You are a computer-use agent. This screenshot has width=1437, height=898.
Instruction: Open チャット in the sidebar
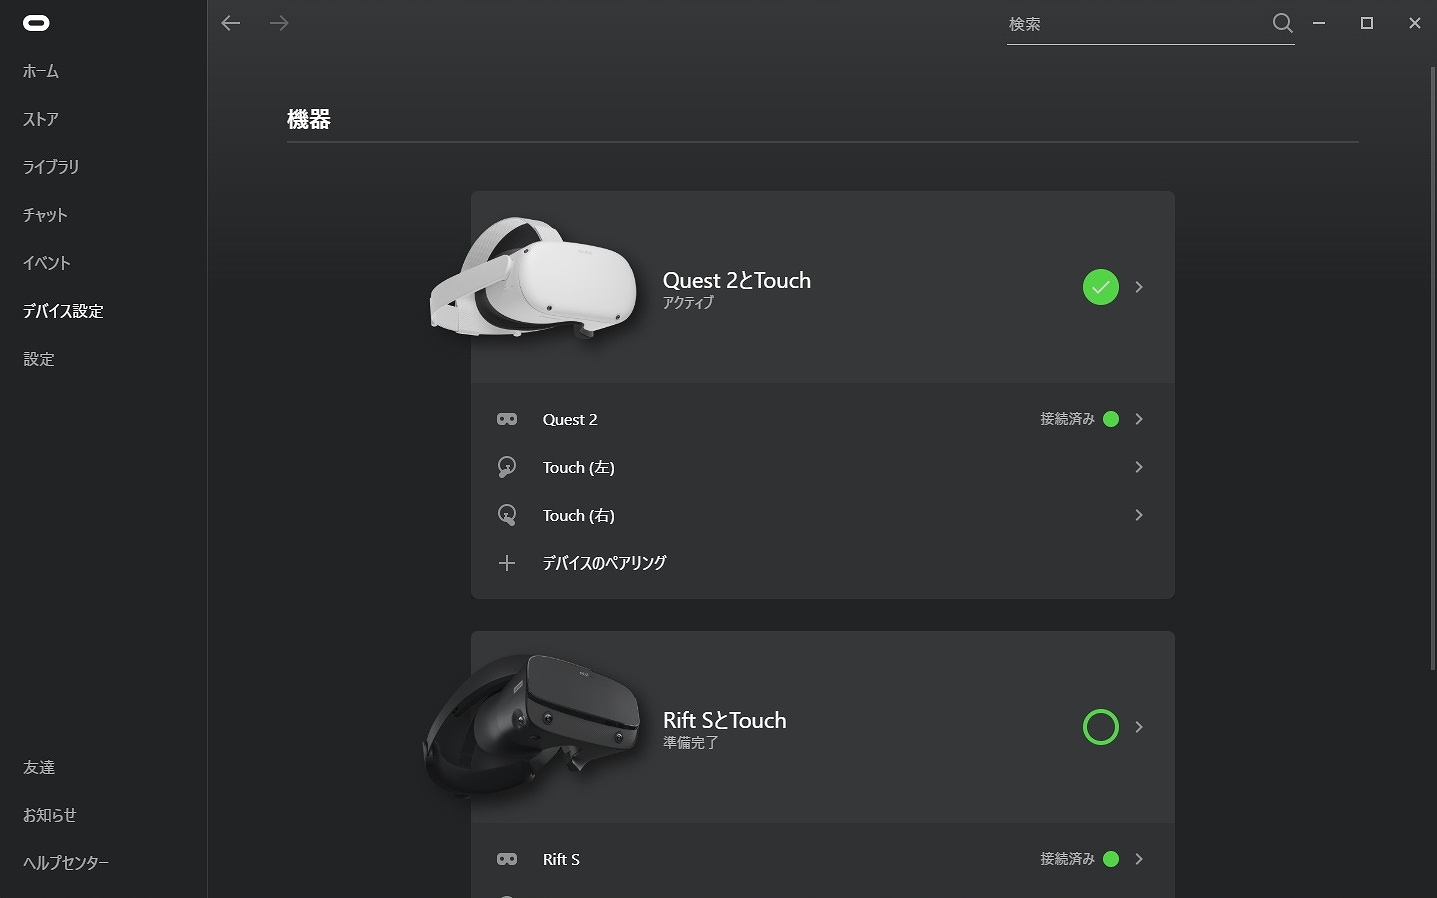(45, 215)
